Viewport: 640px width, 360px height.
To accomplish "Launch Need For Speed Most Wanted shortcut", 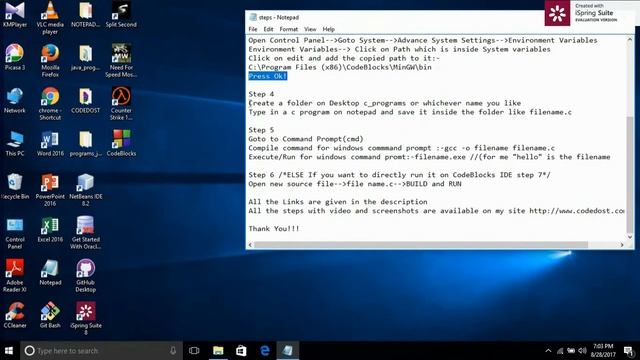I will click(x=121, y=60).
